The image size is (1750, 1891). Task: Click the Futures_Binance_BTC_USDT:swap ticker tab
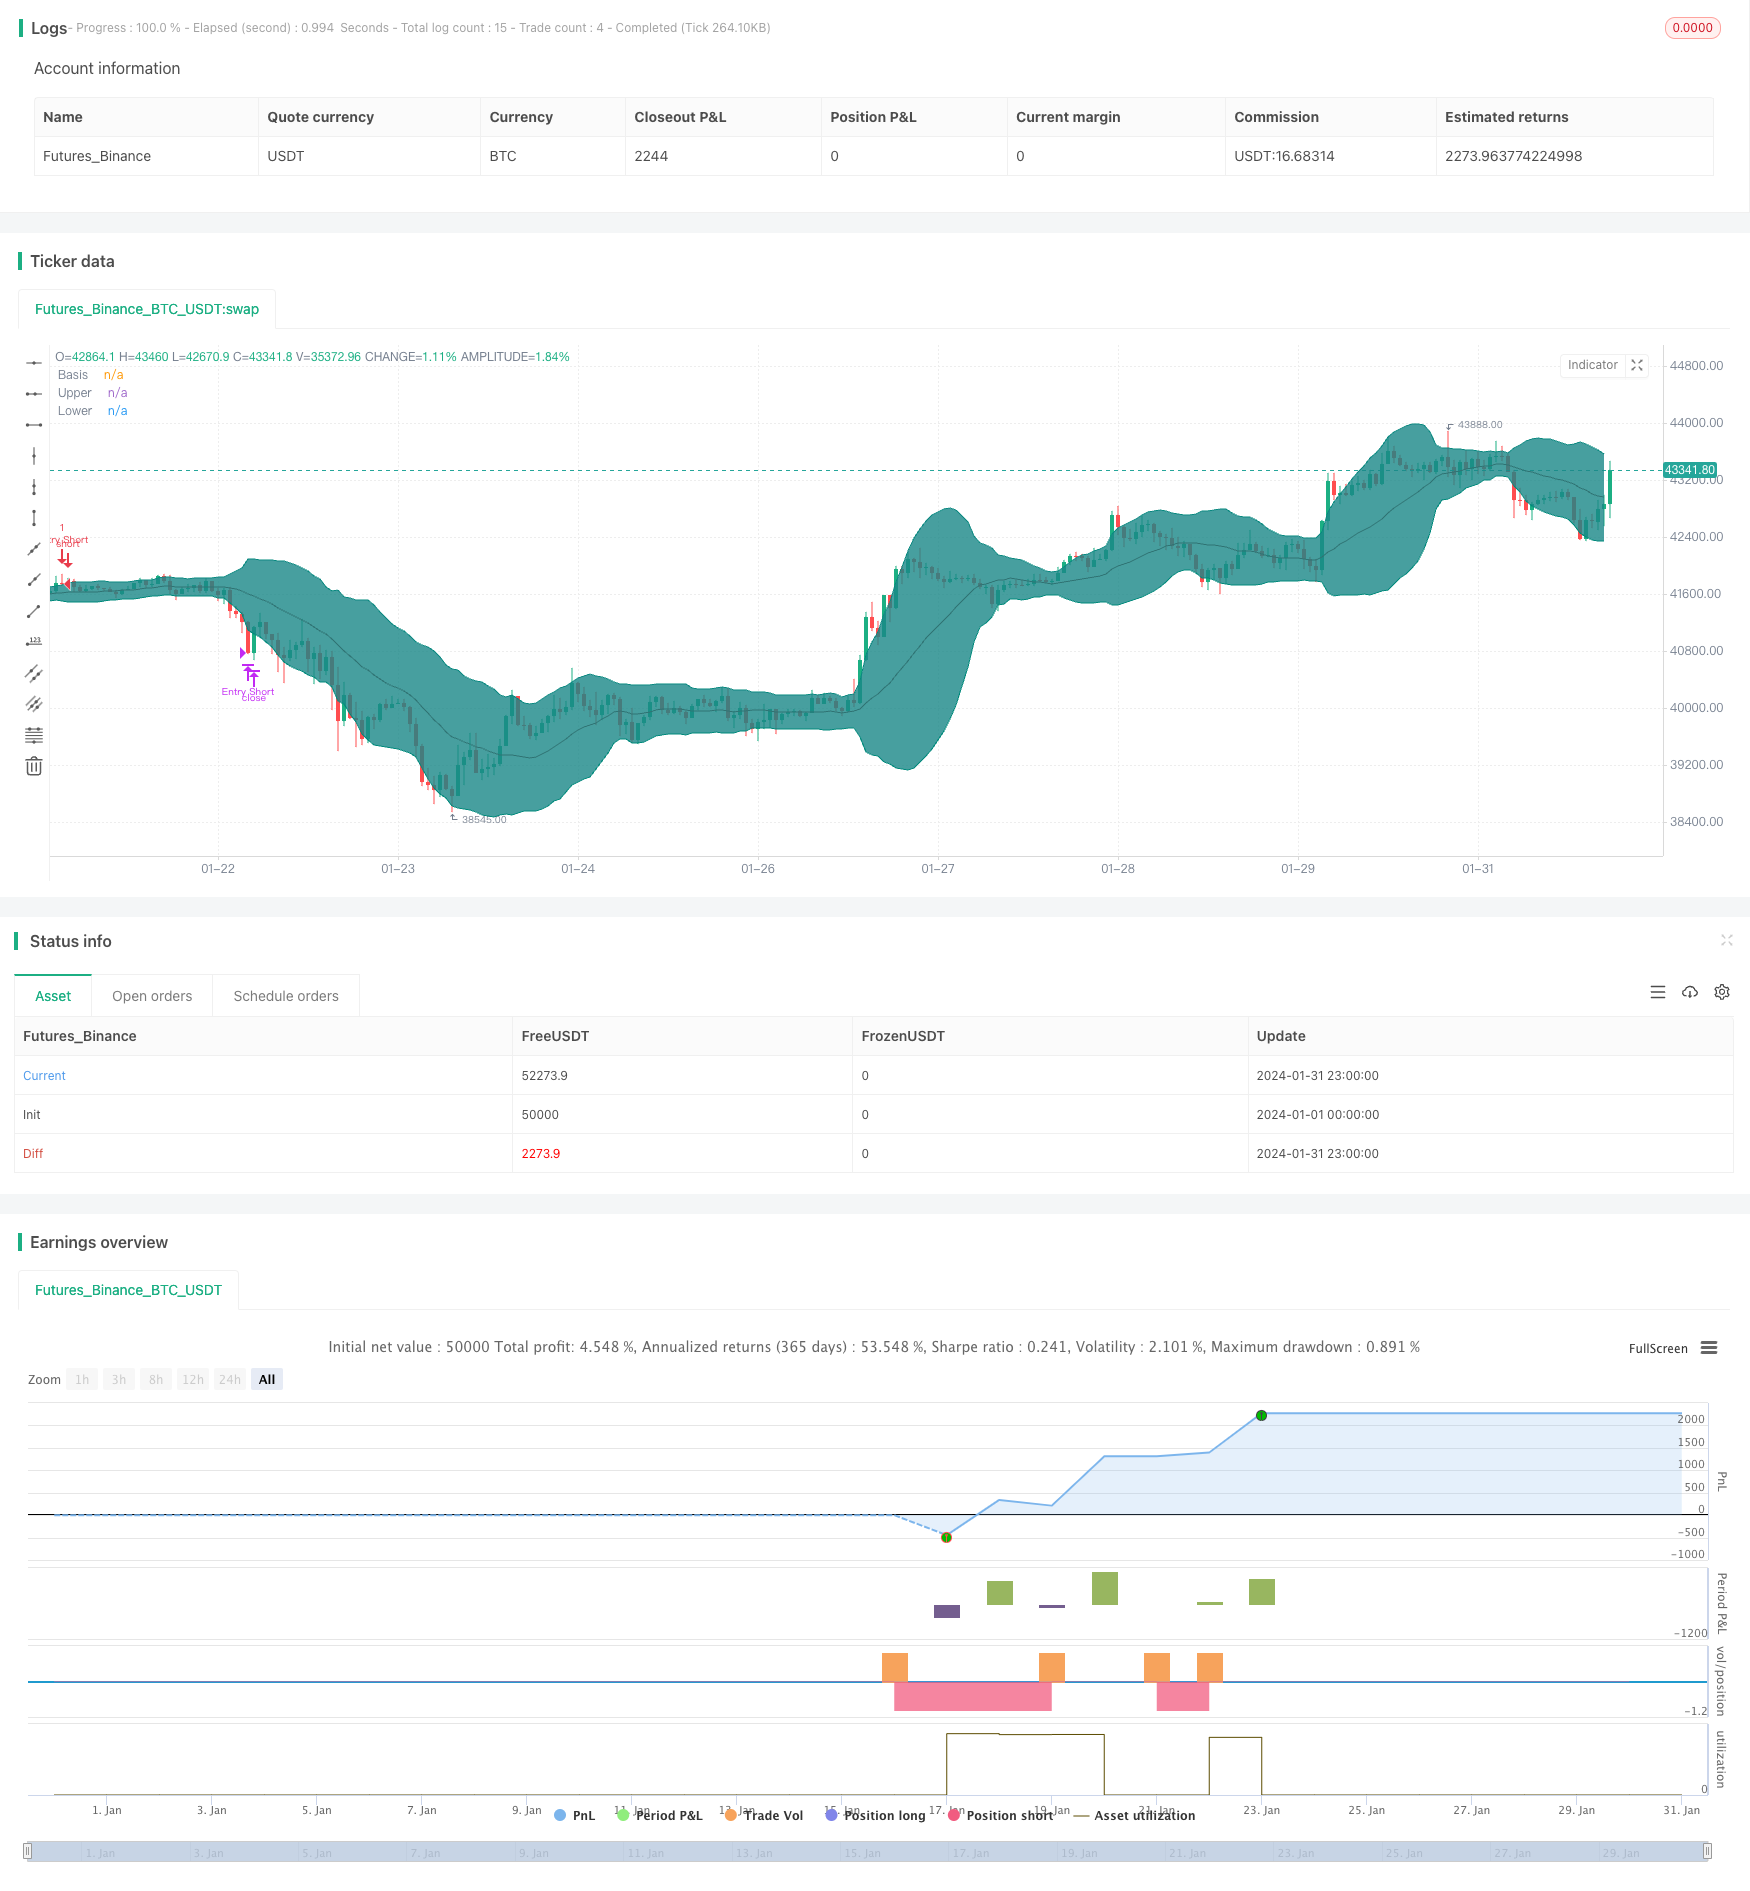point(146,309)
